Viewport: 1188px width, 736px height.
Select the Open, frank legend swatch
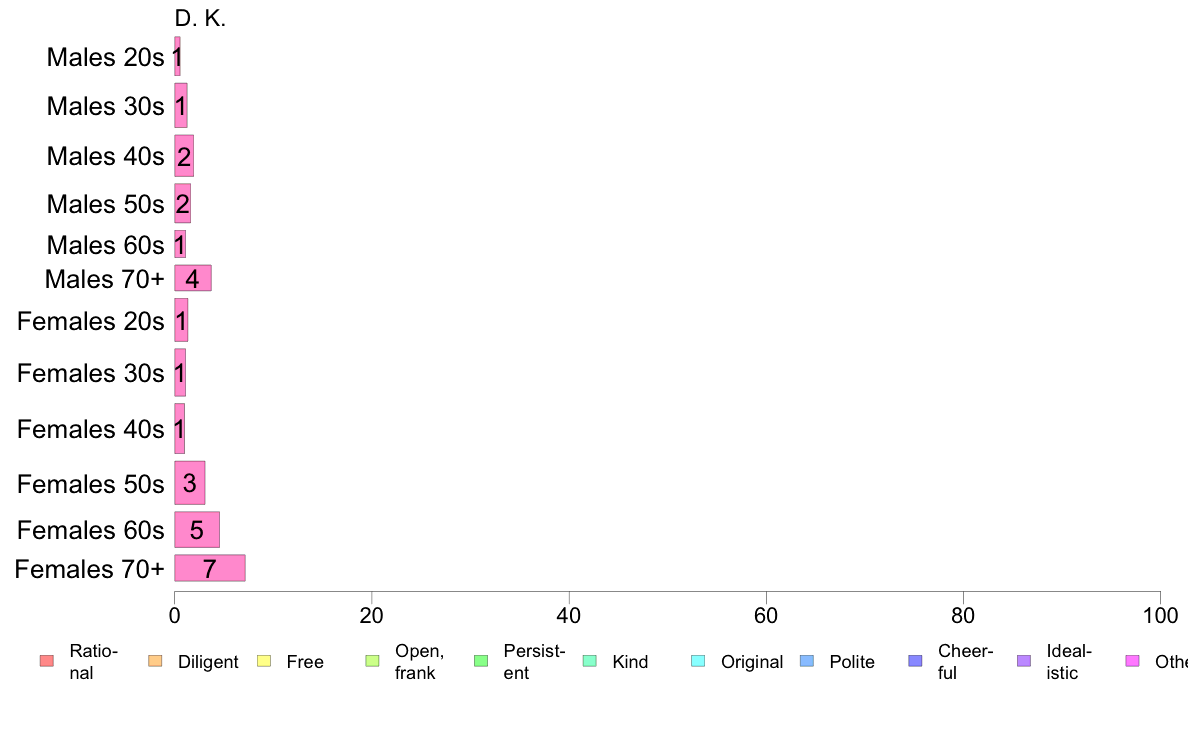pos(372,661)
